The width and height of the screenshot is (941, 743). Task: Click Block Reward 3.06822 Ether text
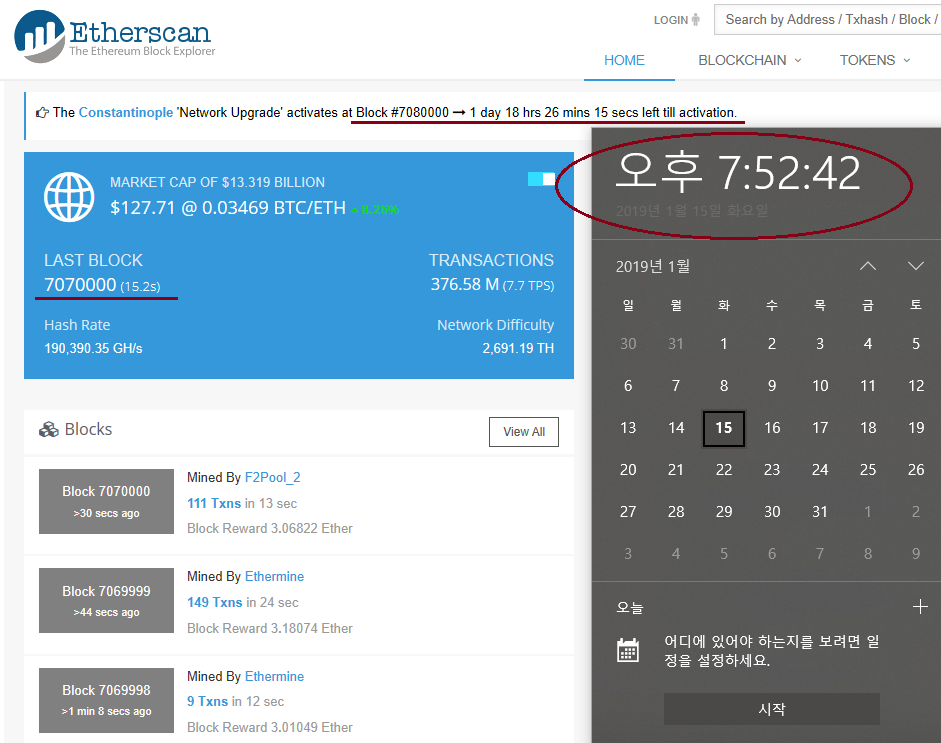269,528
